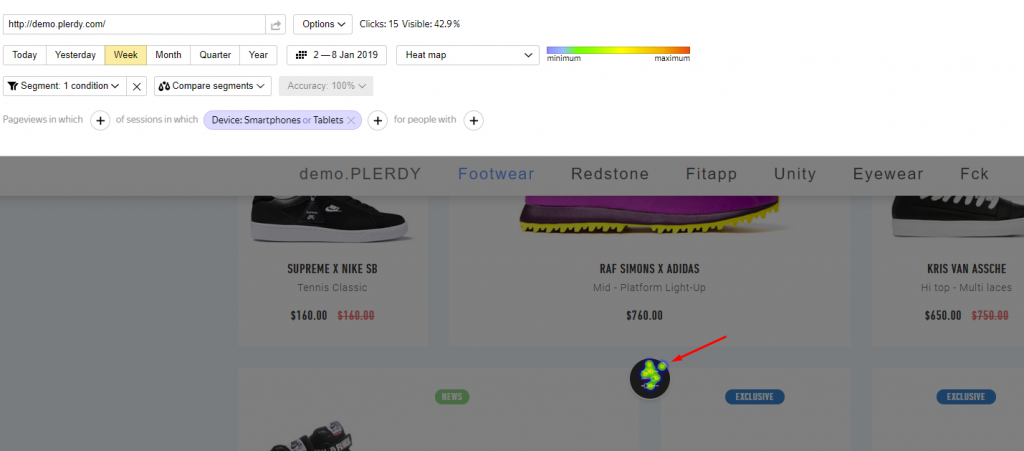Click the $650.00 price

[x=943, y=316]
